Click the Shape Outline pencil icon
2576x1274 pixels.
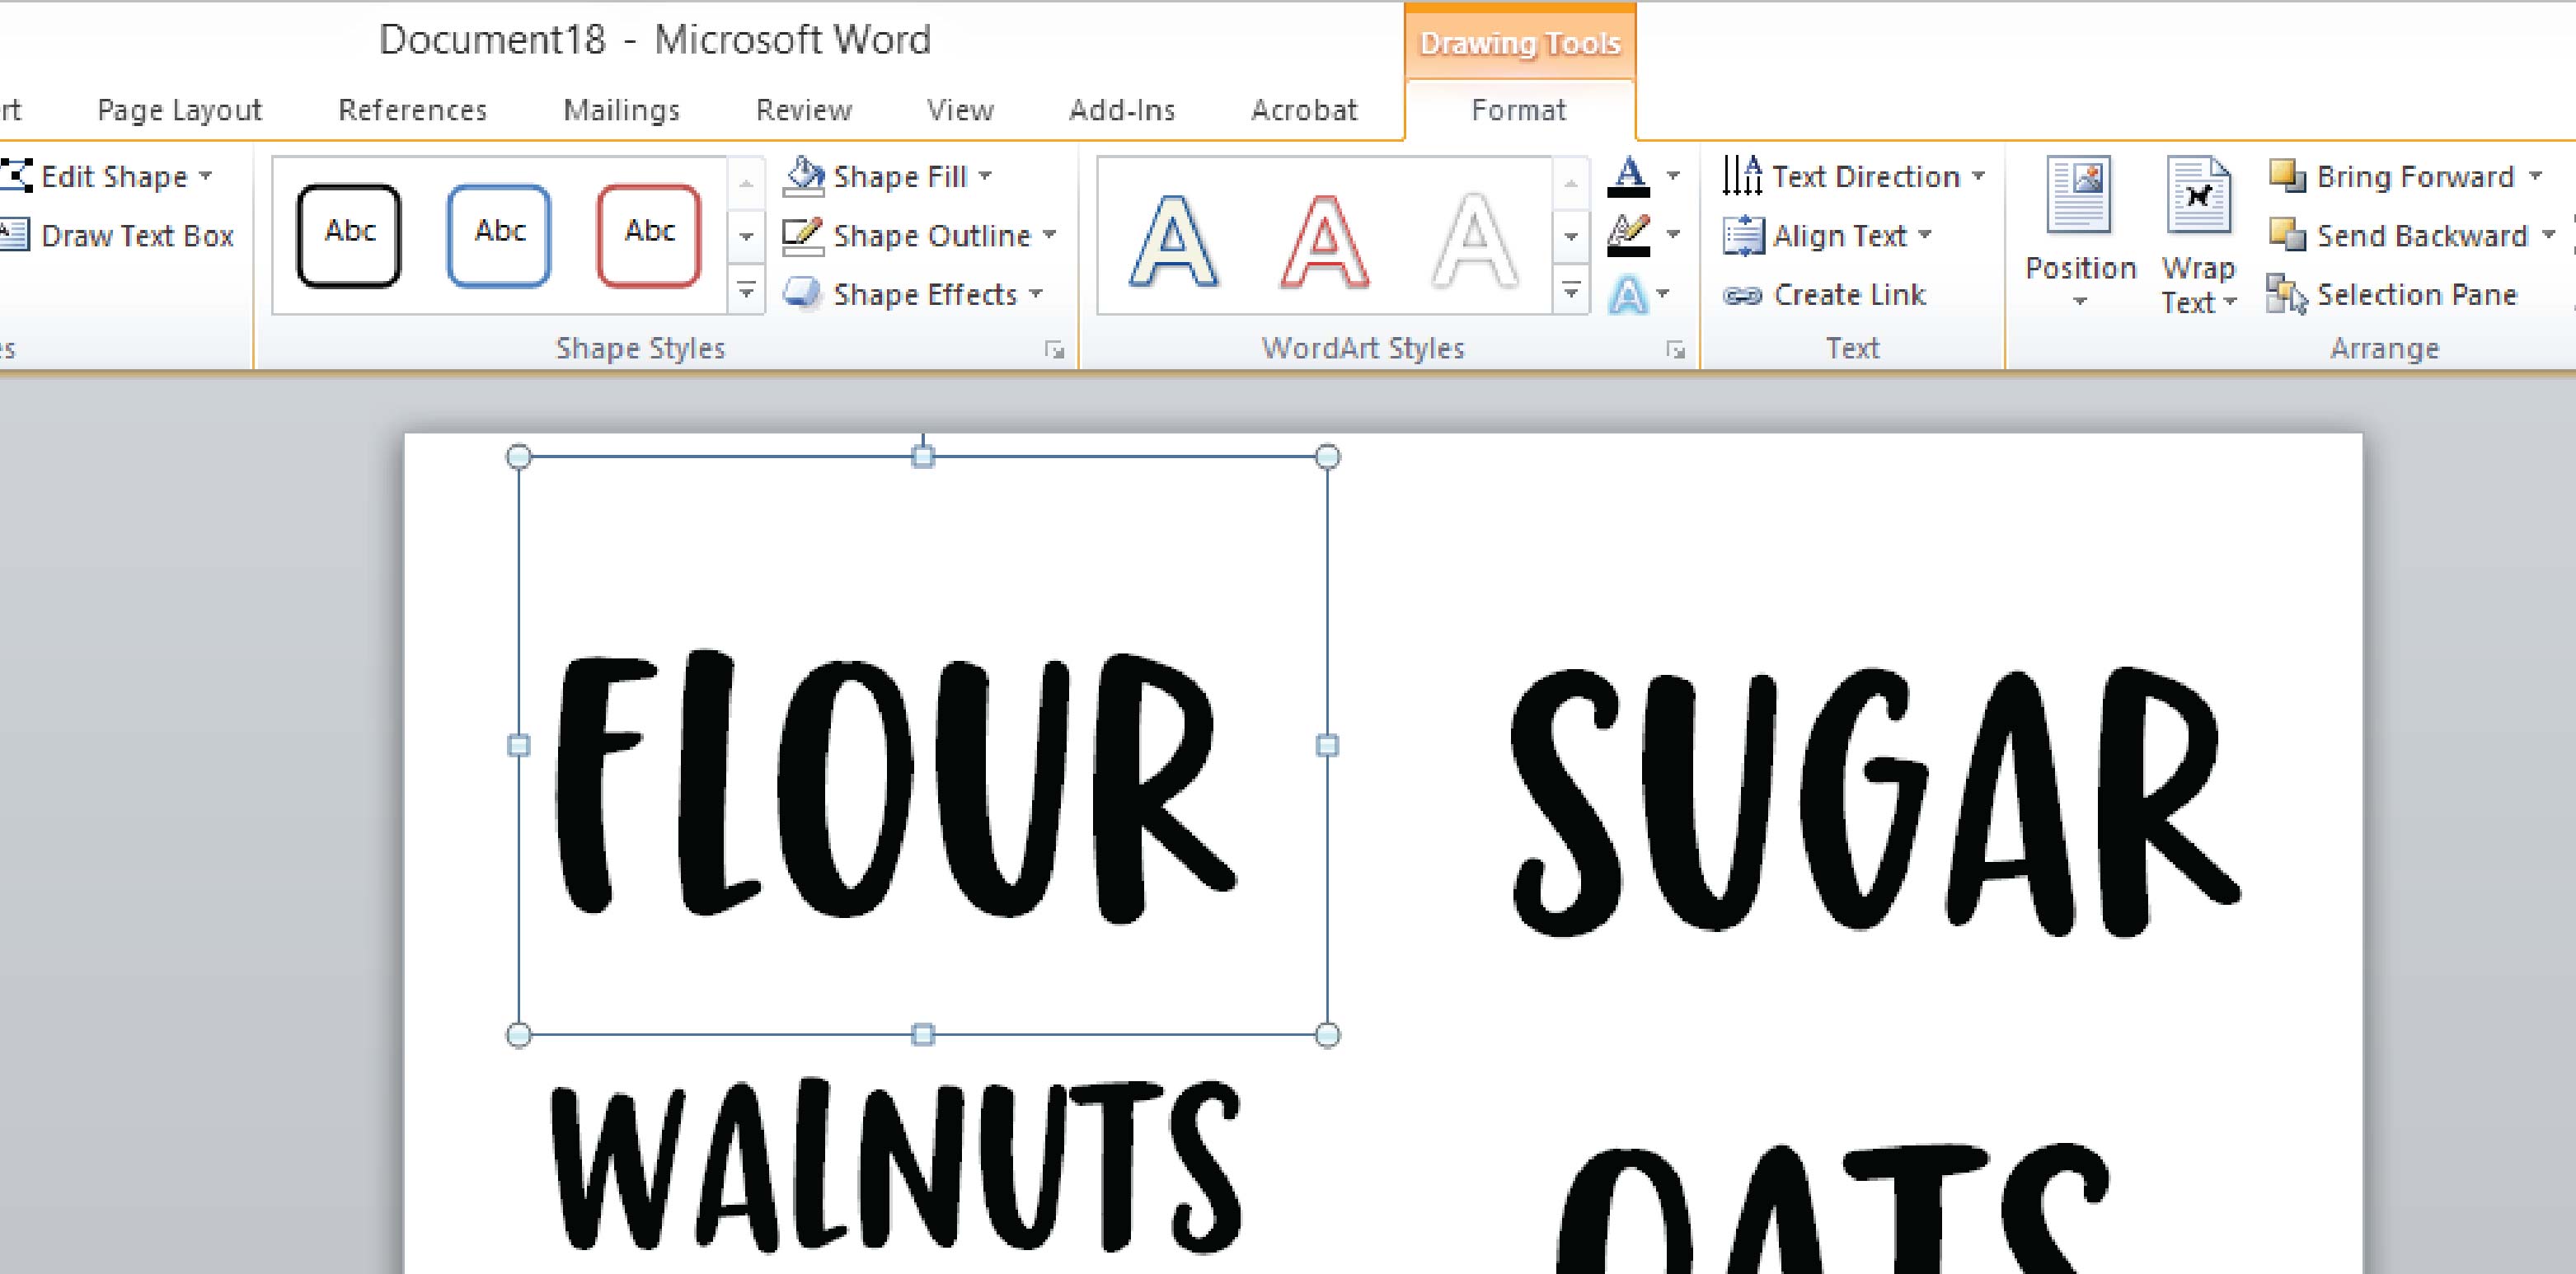point(802,236)
